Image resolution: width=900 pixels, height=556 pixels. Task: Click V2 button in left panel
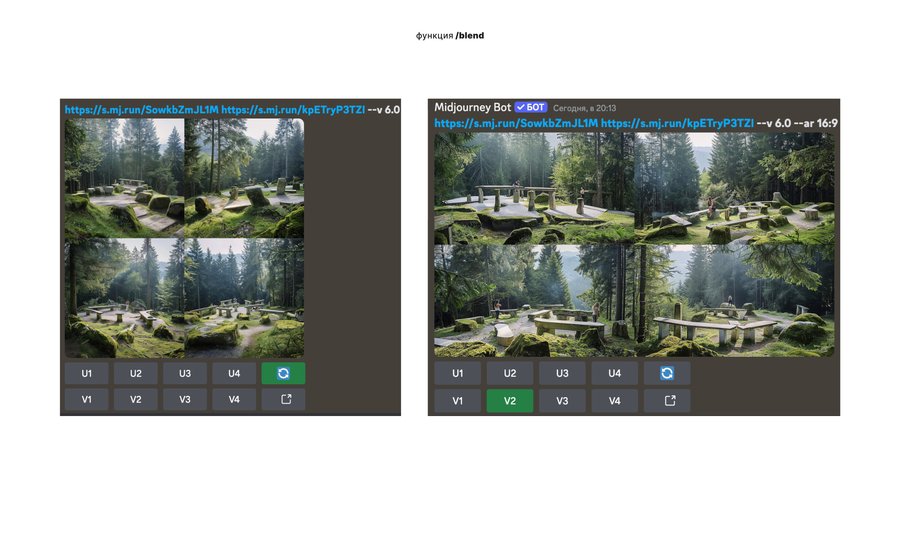coord(135,399)
